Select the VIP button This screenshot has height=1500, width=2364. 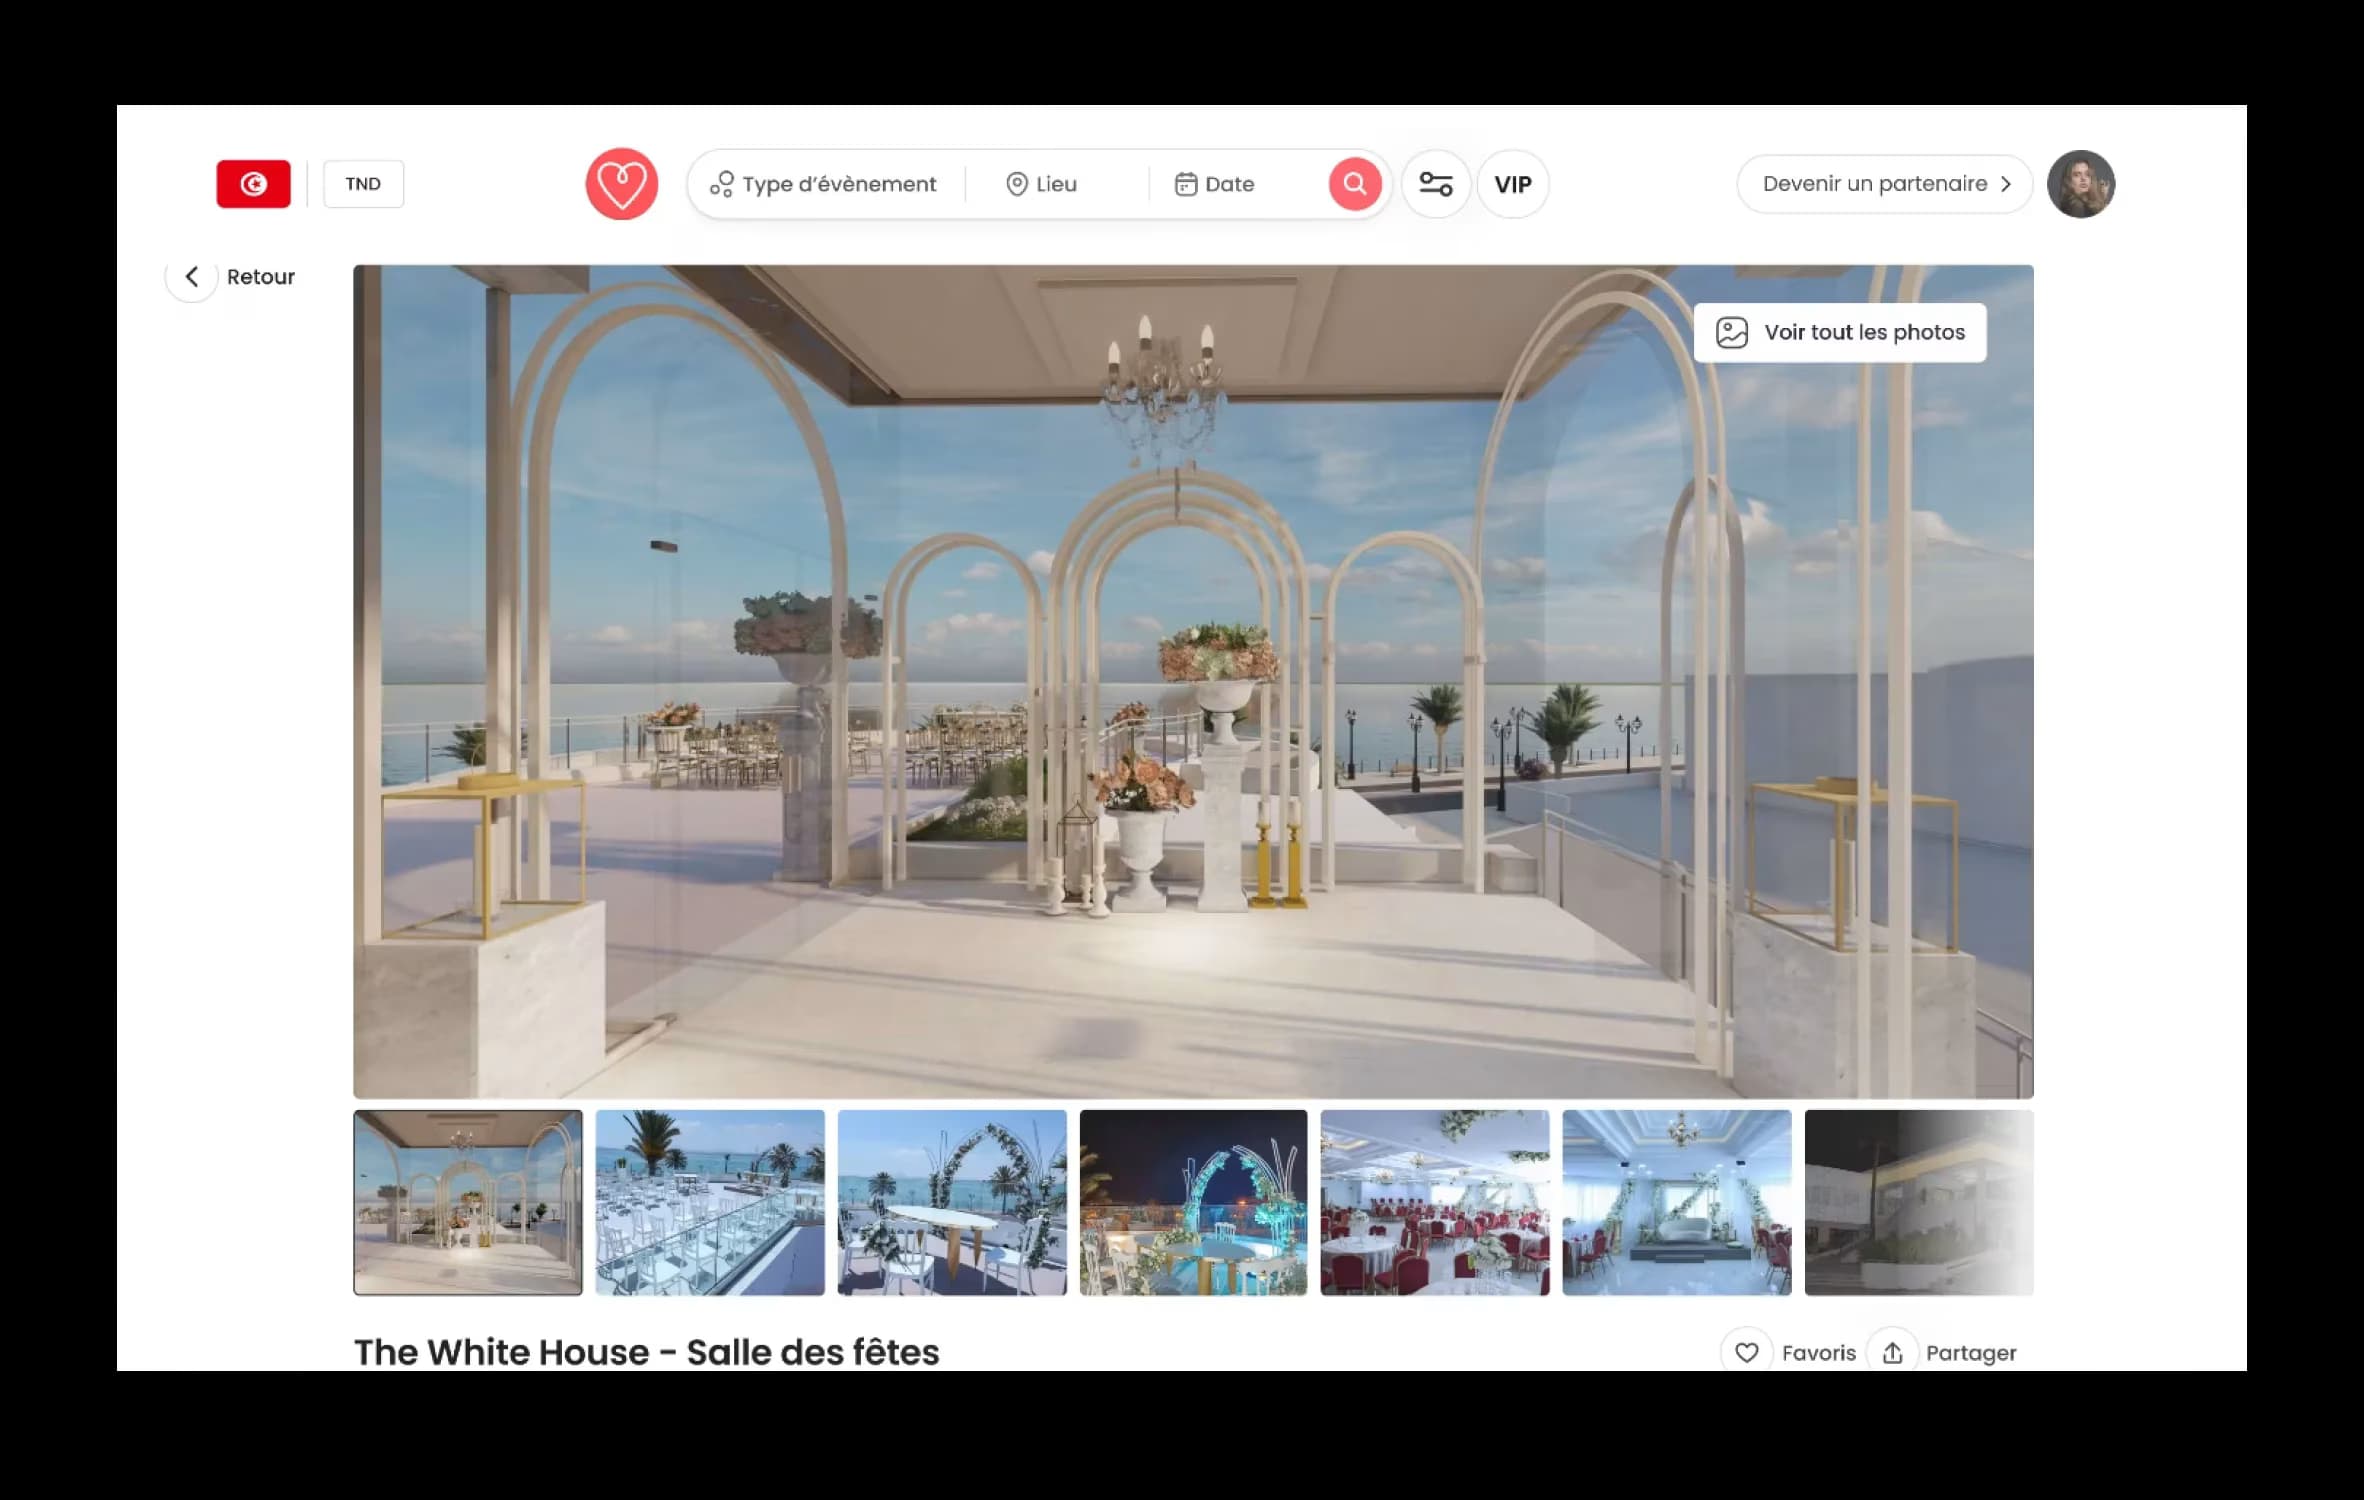click(x=1512, y=184)
